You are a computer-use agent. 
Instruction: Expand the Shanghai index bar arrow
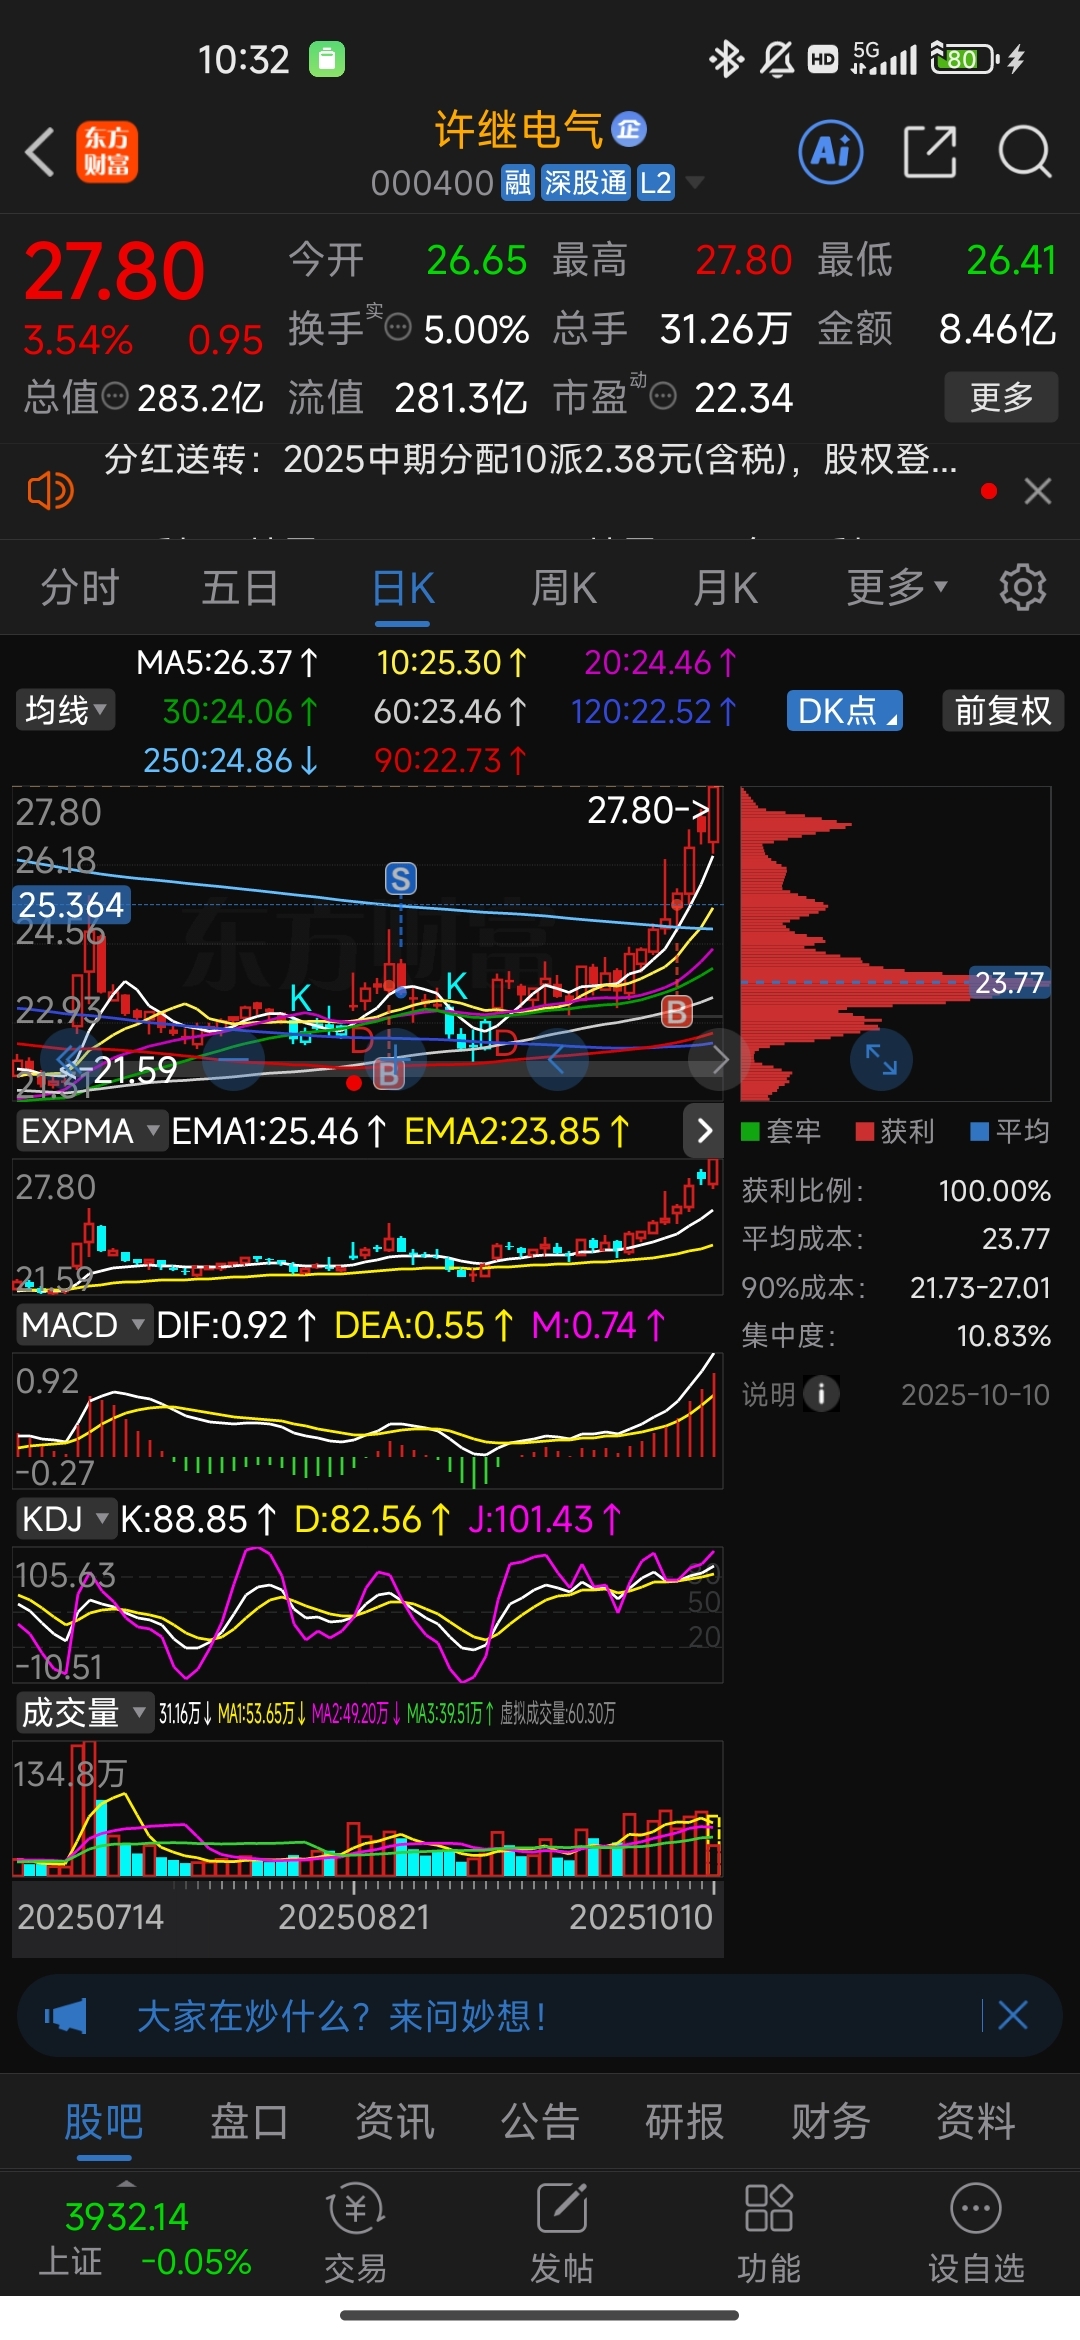pyautogui.click(x=126, y=2183)
